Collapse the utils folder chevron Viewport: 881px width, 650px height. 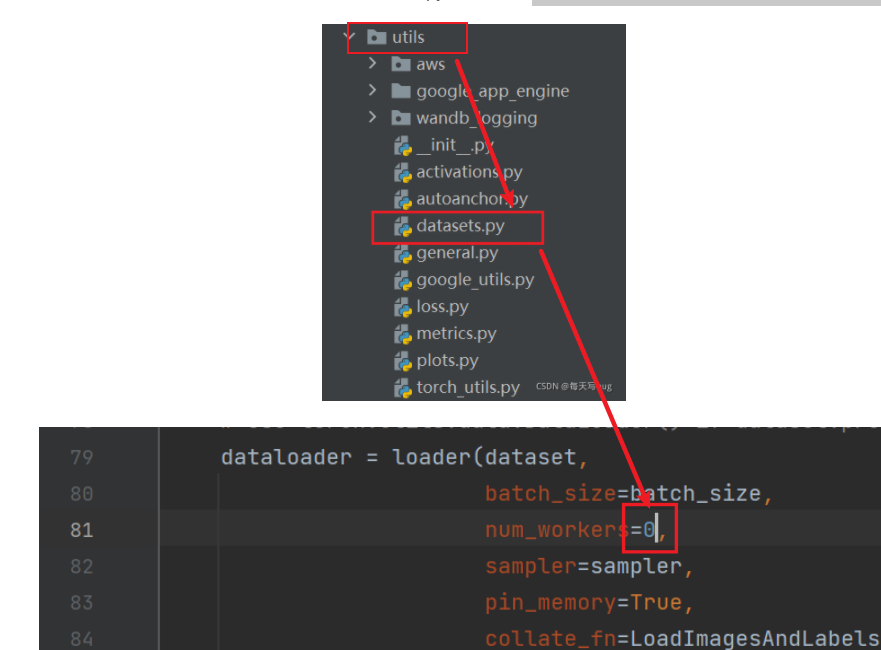(x=351, y=37)
